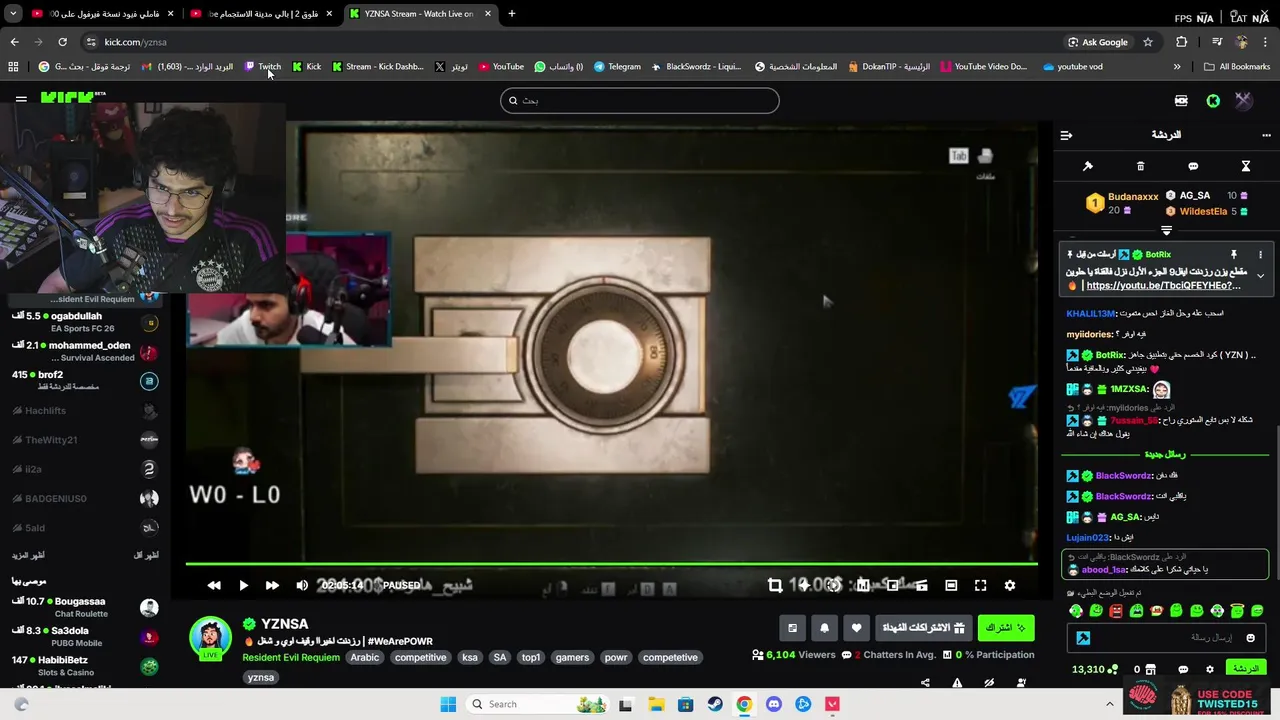Click the chat message input box
This screenshot has width=1280, height=720.
(1165, 638)
